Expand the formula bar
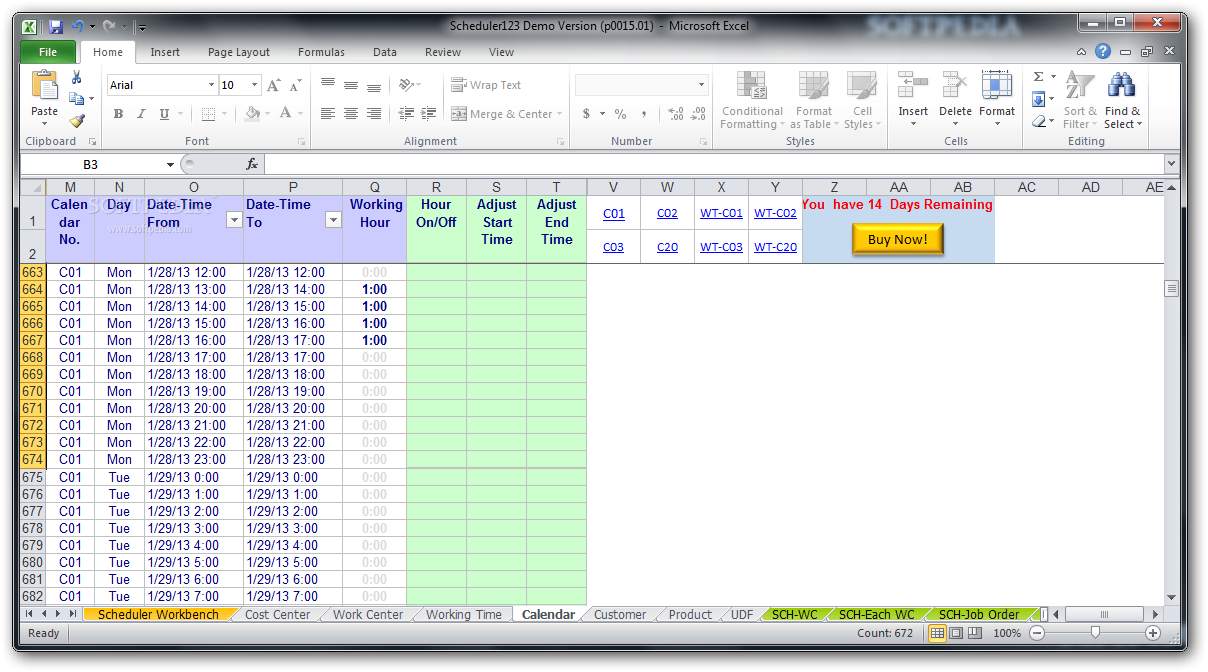This screenshot has height=672, width=1208. point(1171,163)
